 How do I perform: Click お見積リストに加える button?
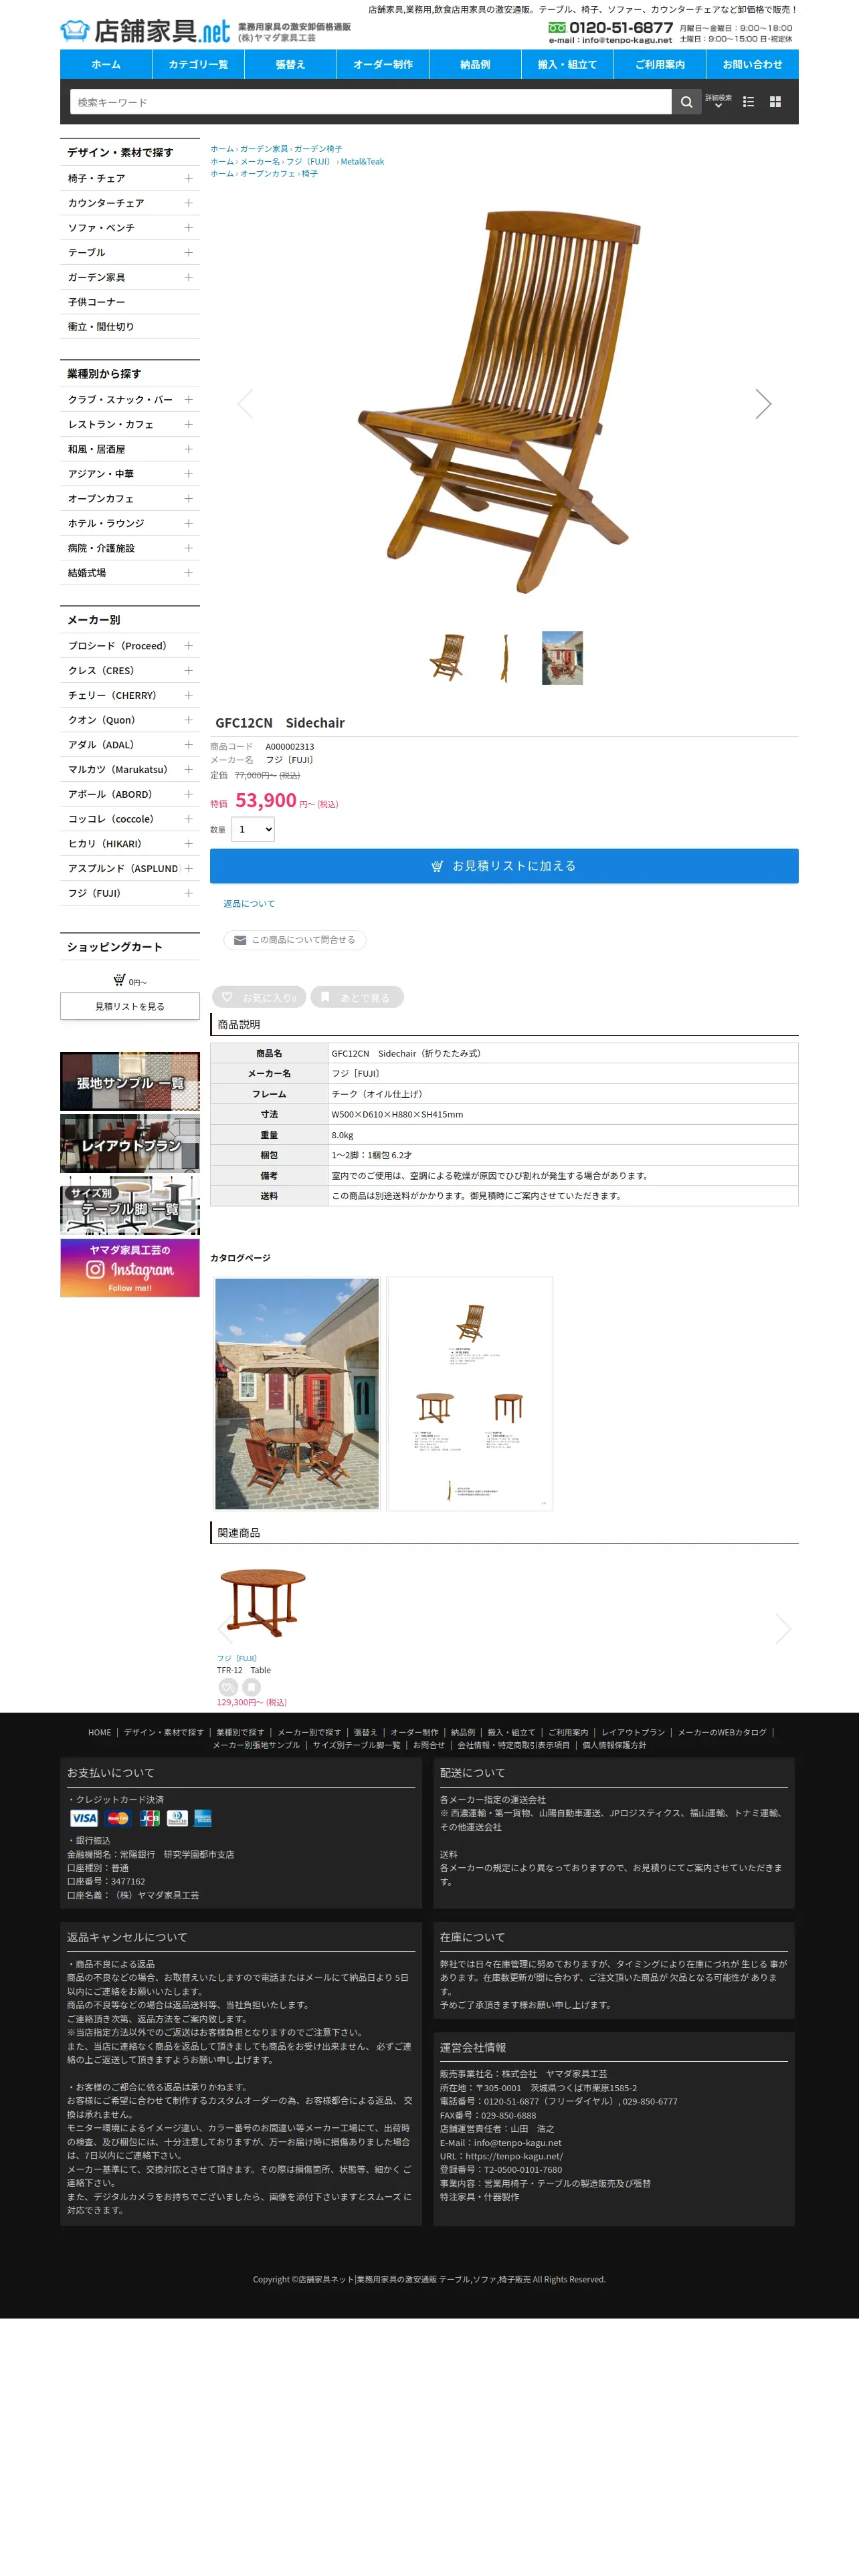(504, 866)
